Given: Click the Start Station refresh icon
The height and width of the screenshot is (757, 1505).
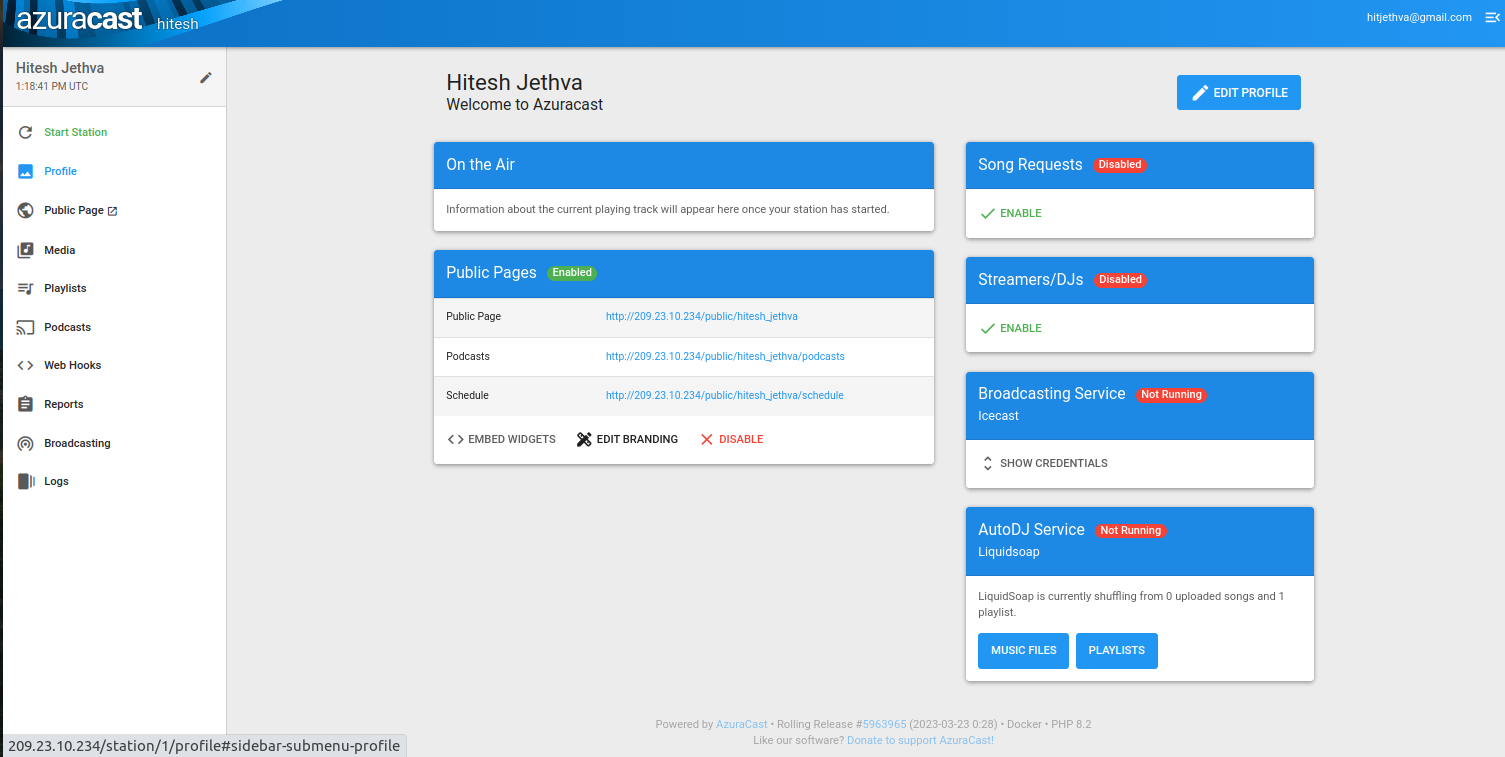Looking at the screenshot, I should [26, 132].
